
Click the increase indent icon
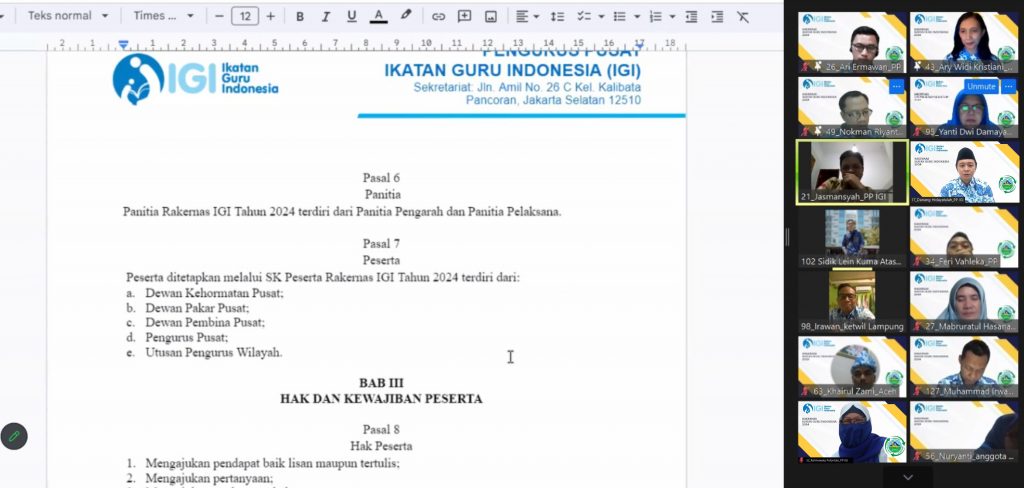717,17
